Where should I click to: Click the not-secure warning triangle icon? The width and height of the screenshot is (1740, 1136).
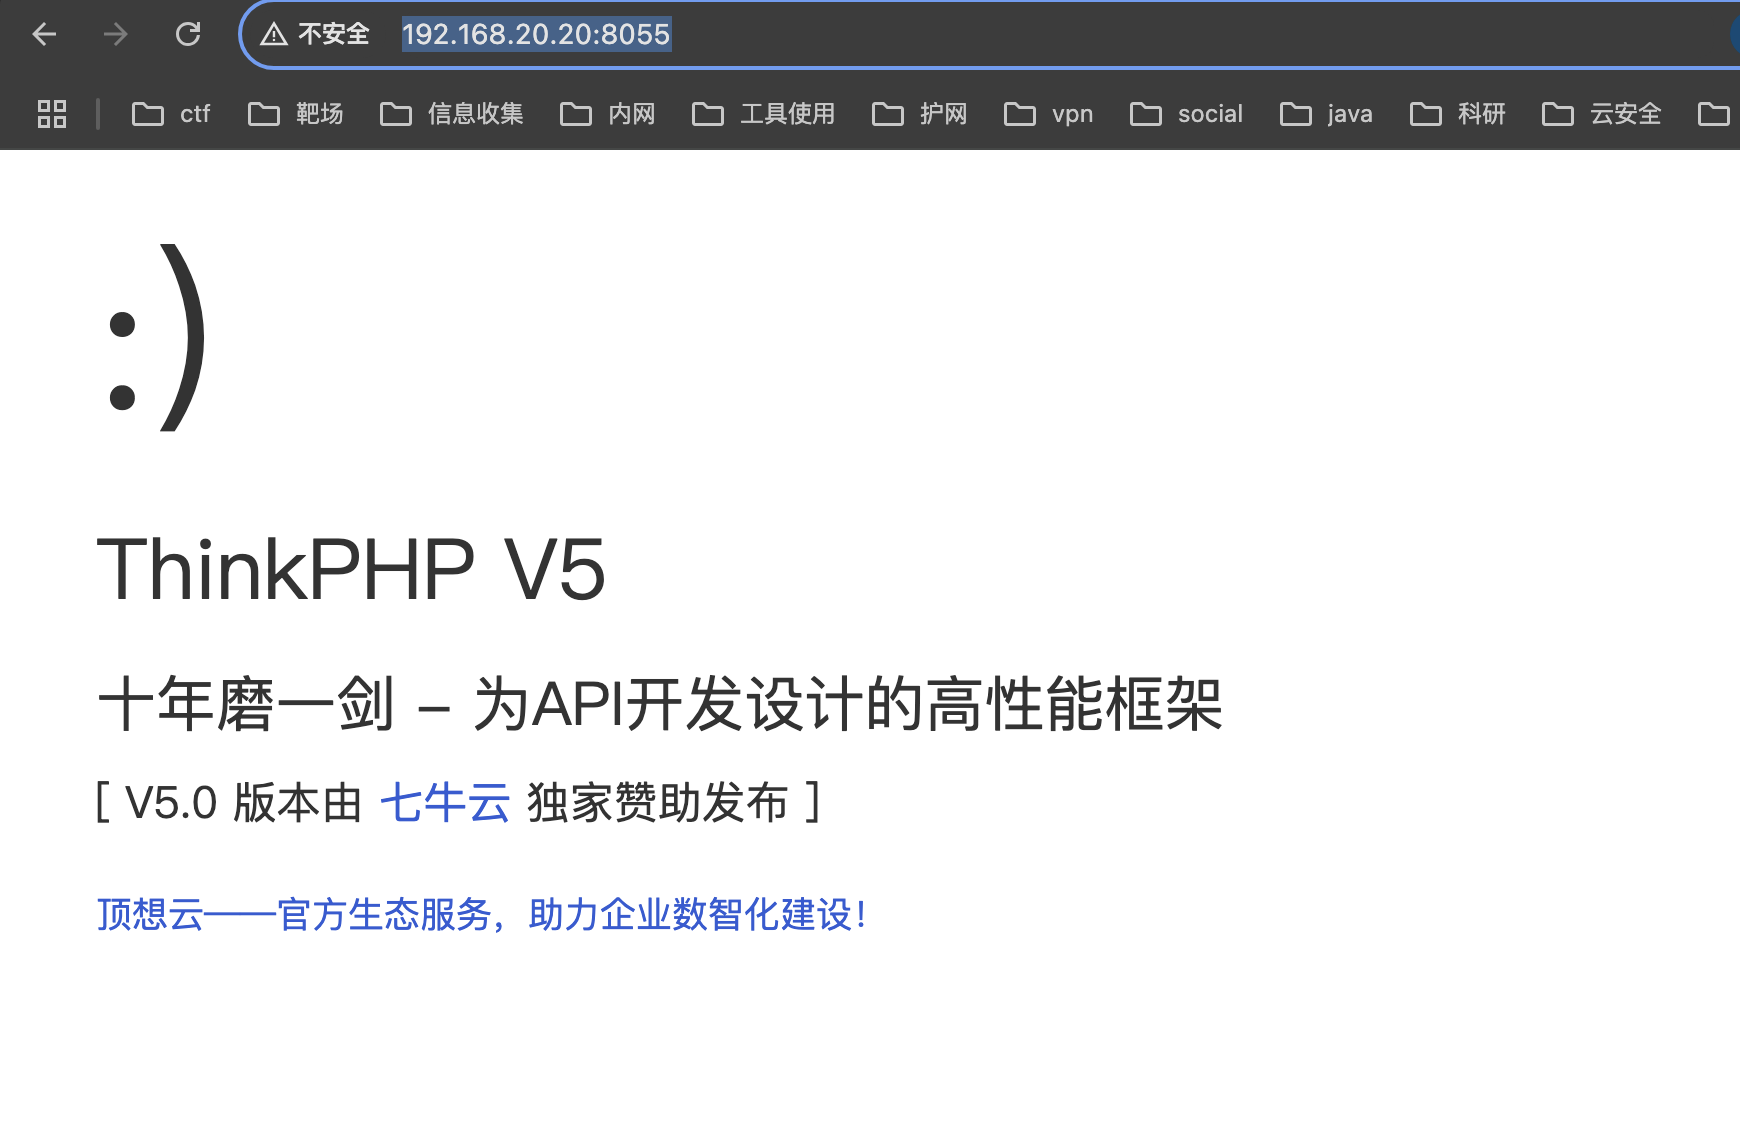click(x=273, y=35)
